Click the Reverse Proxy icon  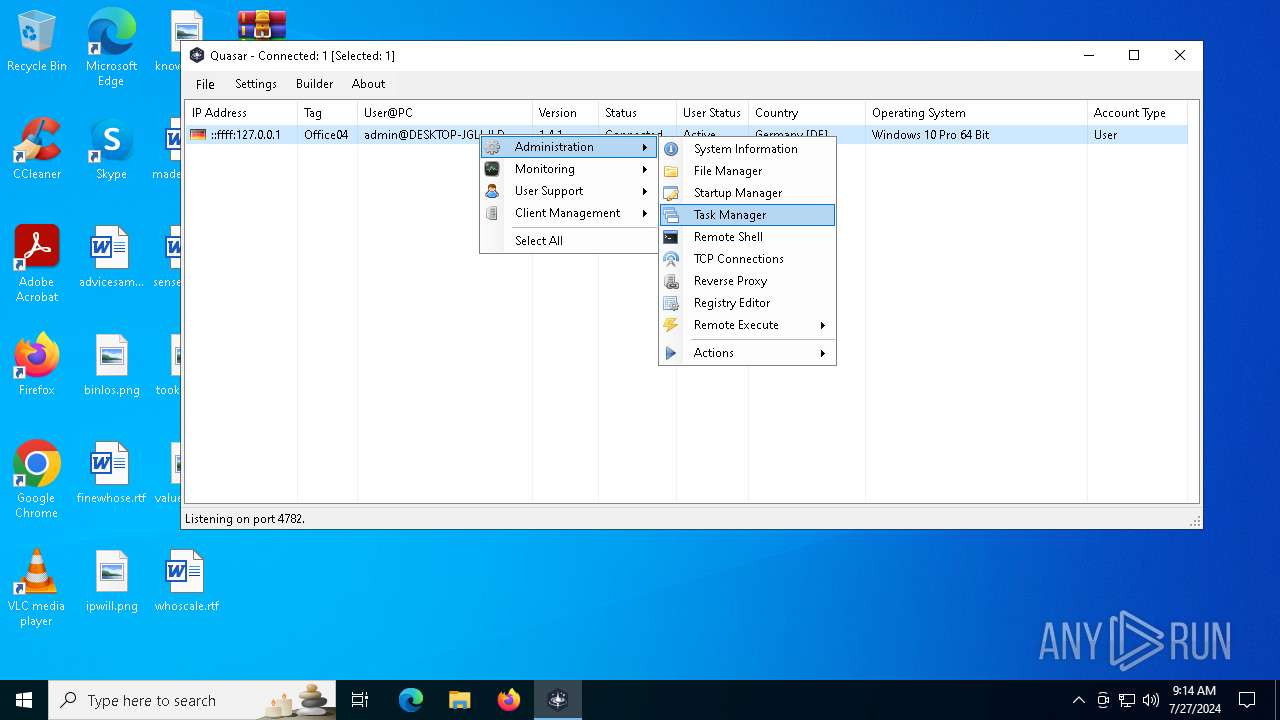click(672, 281)
